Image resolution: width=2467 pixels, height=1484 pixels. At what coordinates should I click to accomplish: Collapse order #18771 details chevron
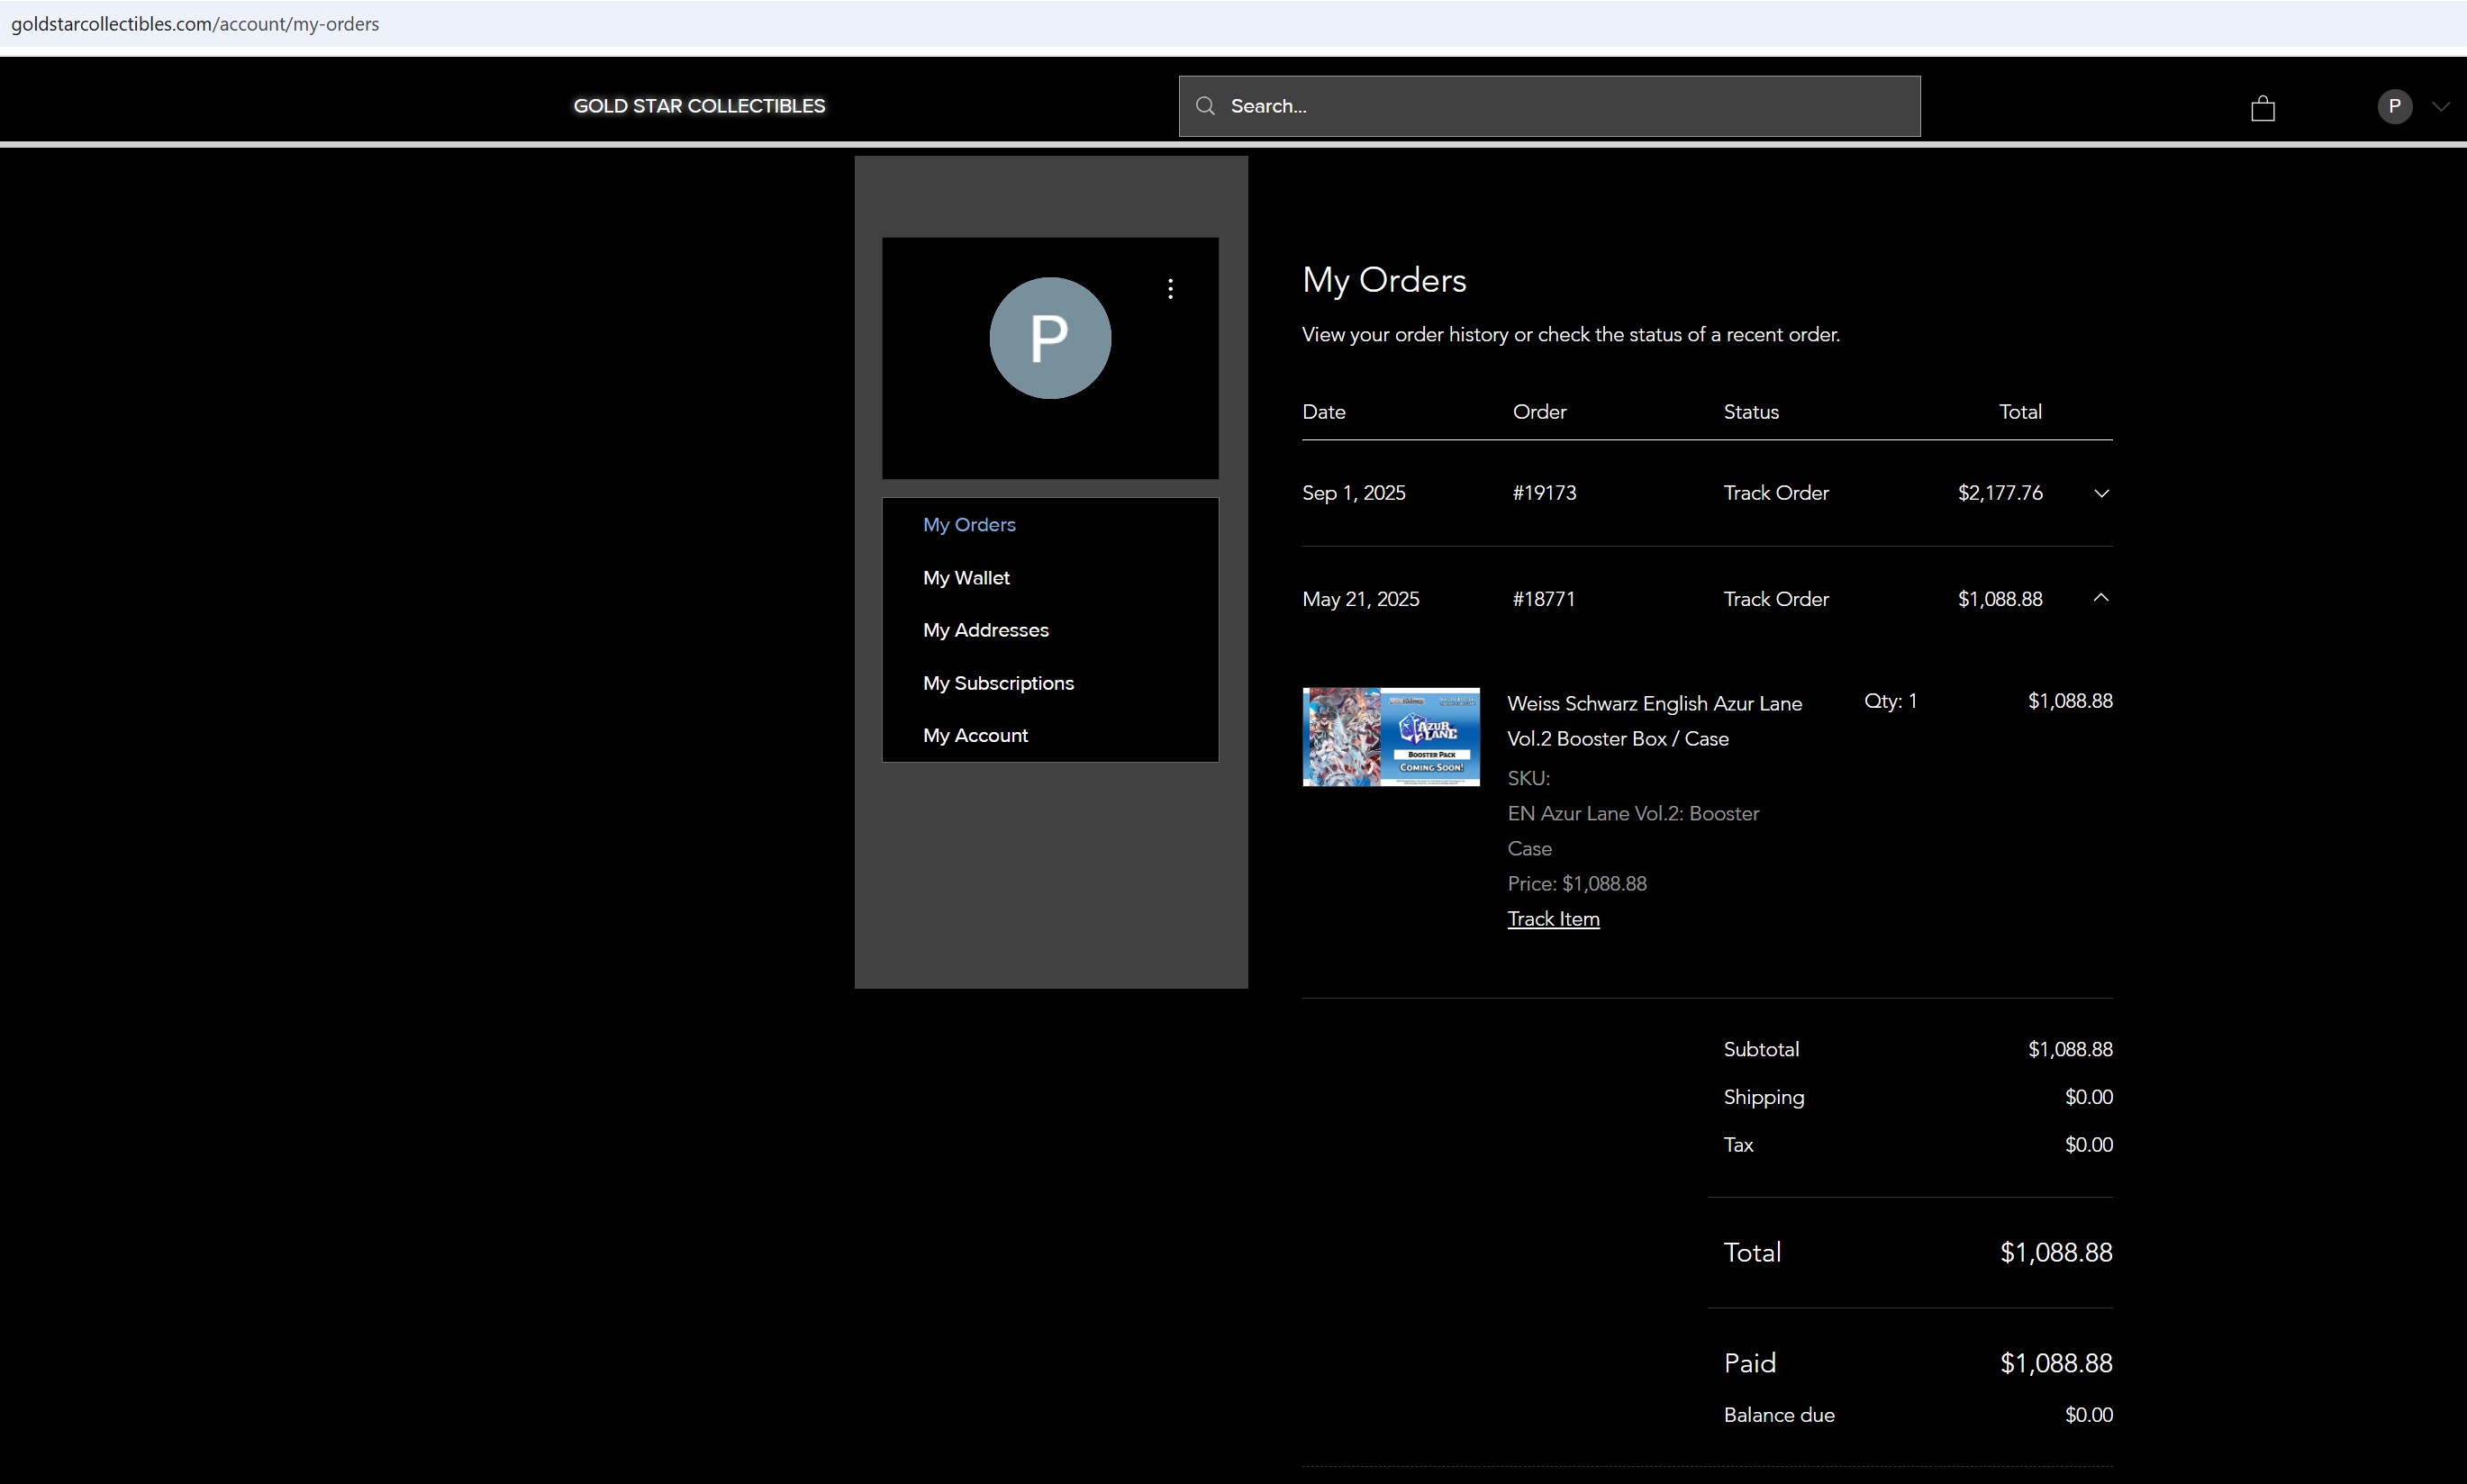(x=2101, y=598)
